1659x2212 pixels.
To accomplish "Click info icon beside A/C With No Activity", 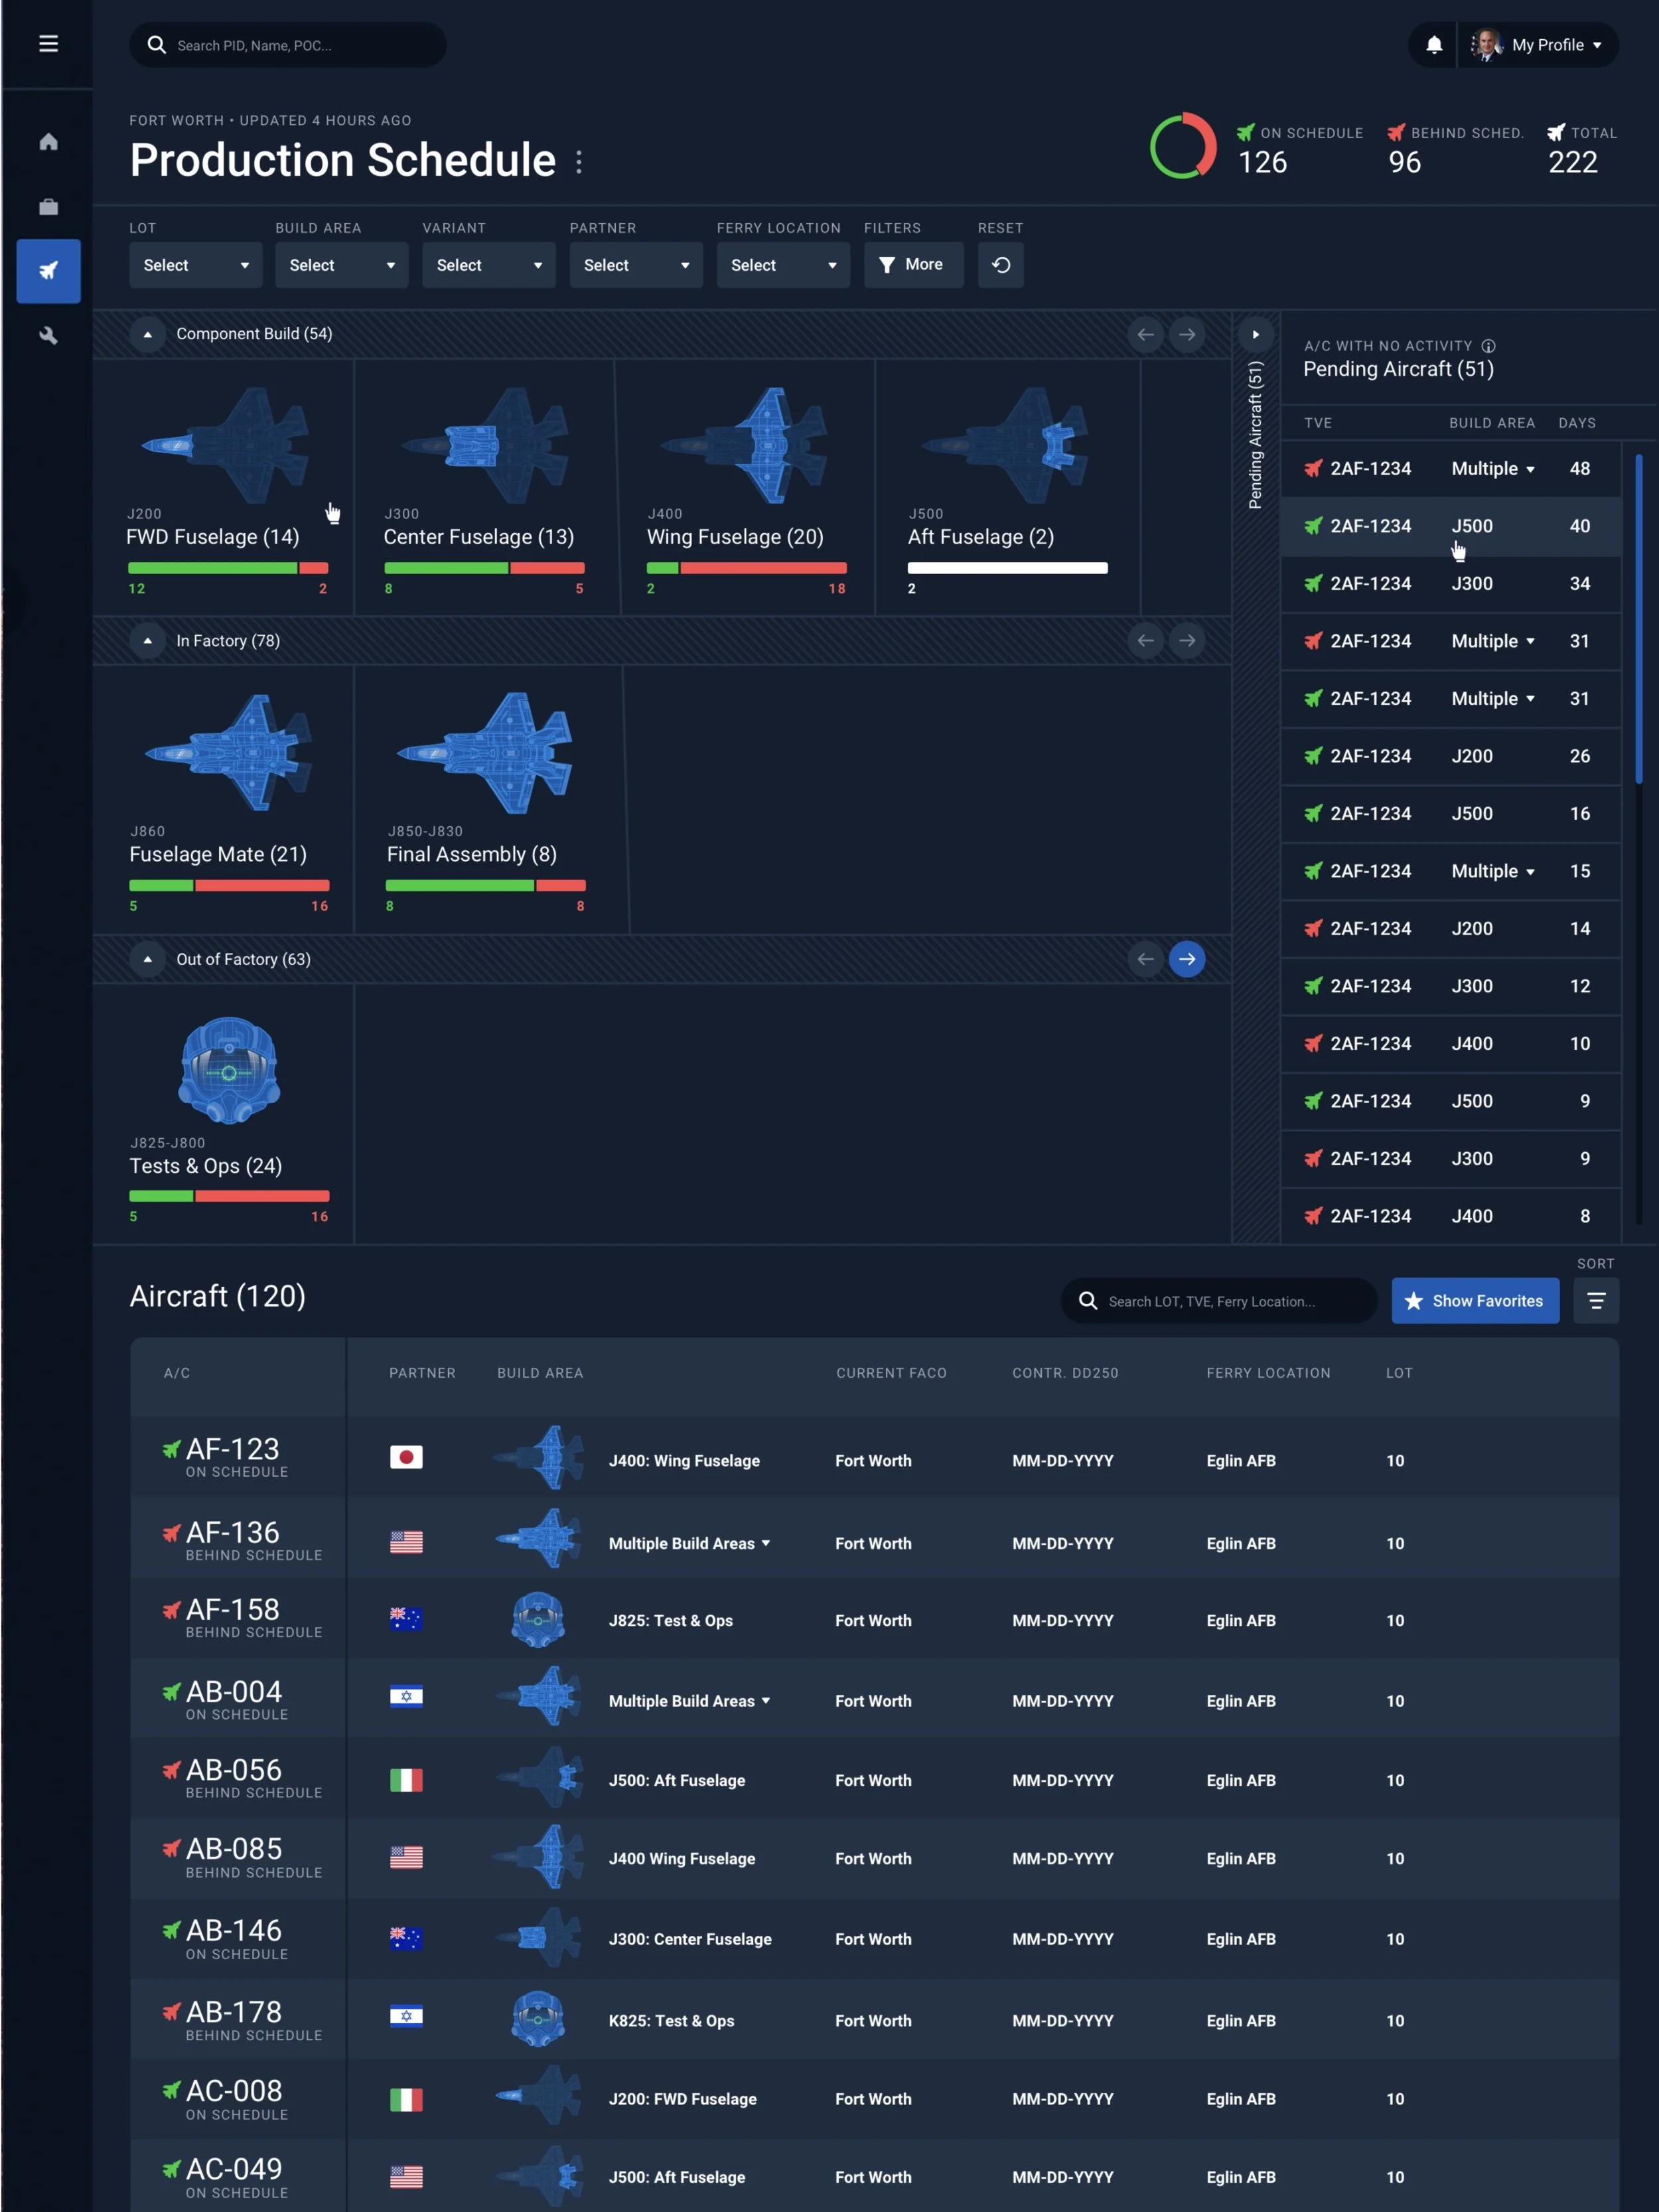I will [x=1488, y=346].
